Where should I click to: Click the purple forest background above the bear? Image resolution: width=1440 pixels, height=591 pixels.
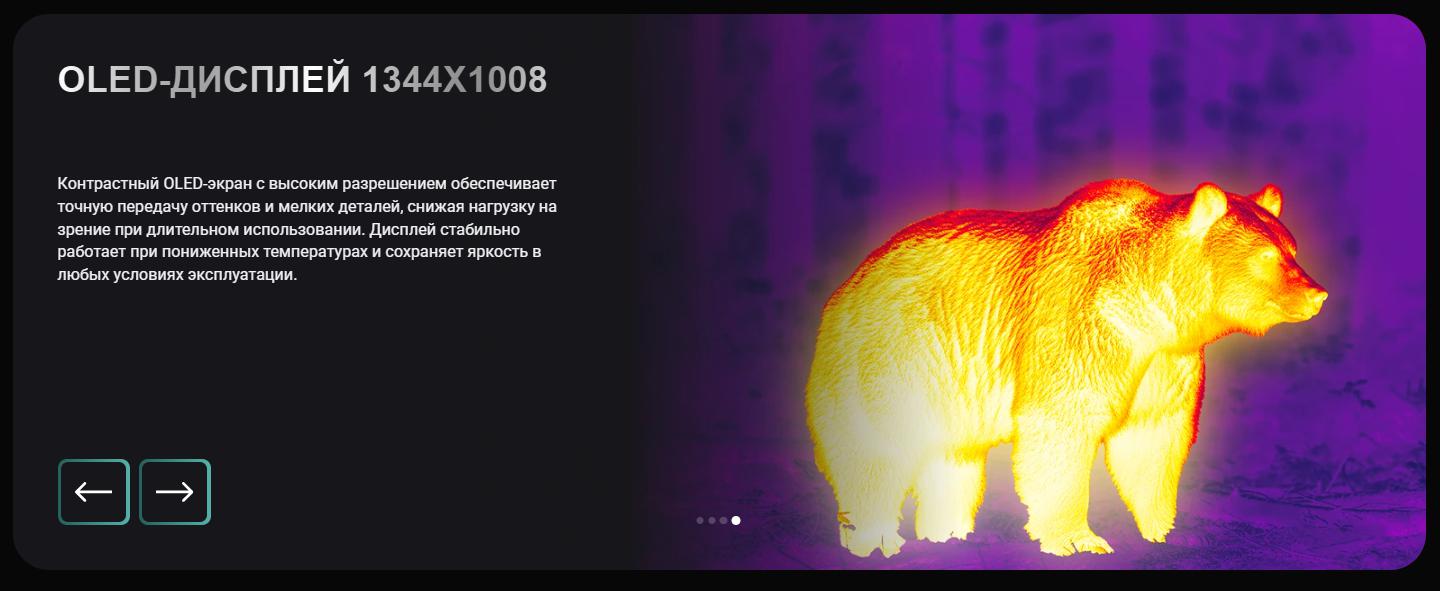(x=900, y=100)
